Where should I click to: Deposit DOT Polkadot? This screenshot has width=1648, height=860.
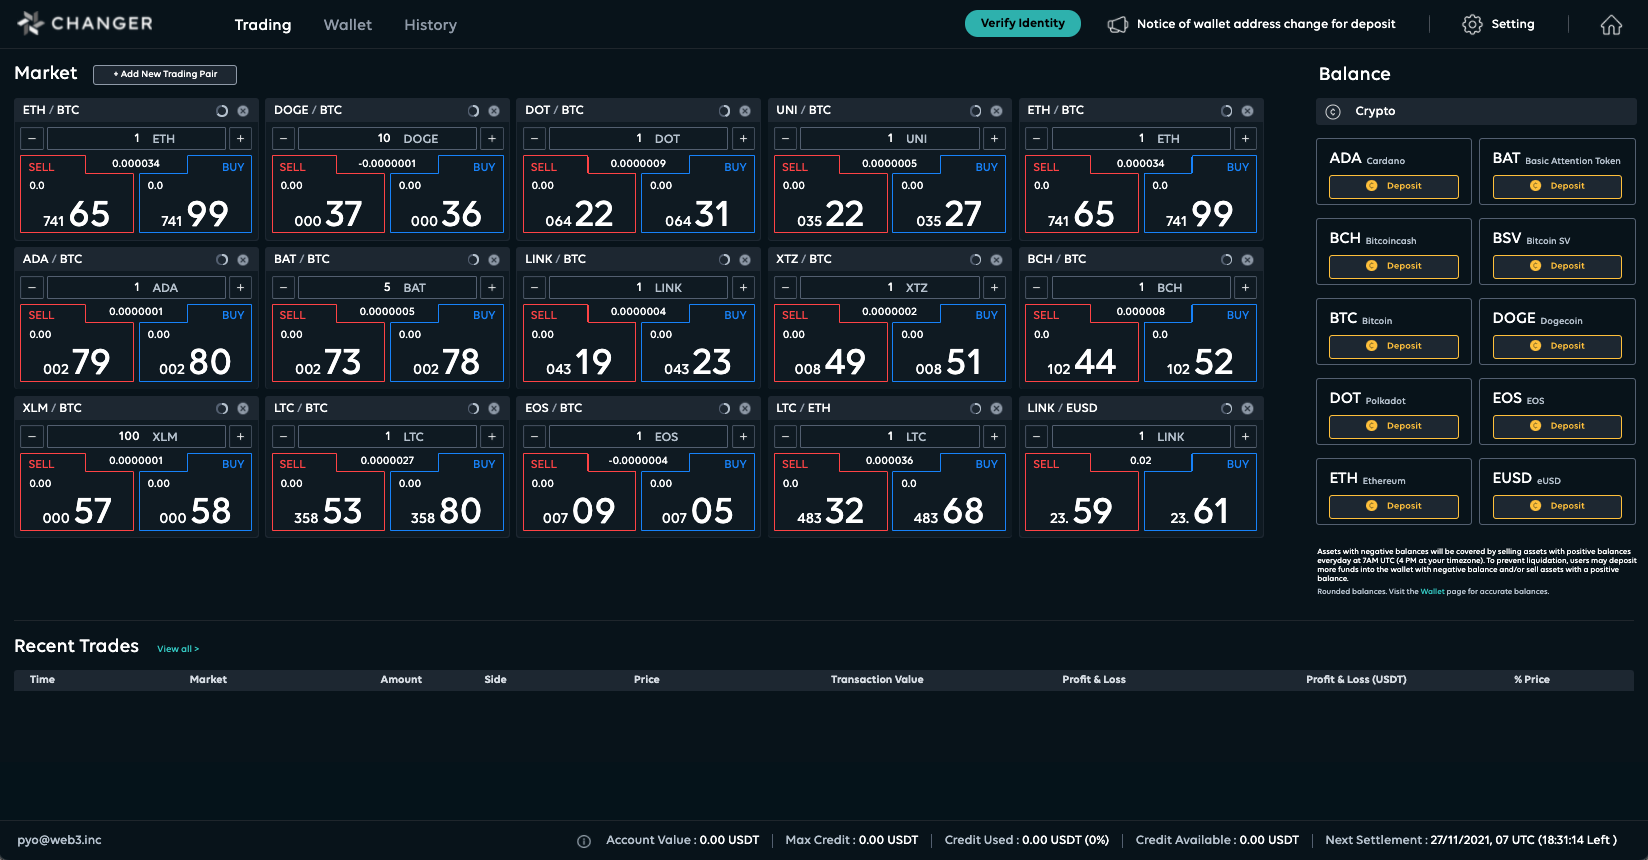(x=1394, y=426)
